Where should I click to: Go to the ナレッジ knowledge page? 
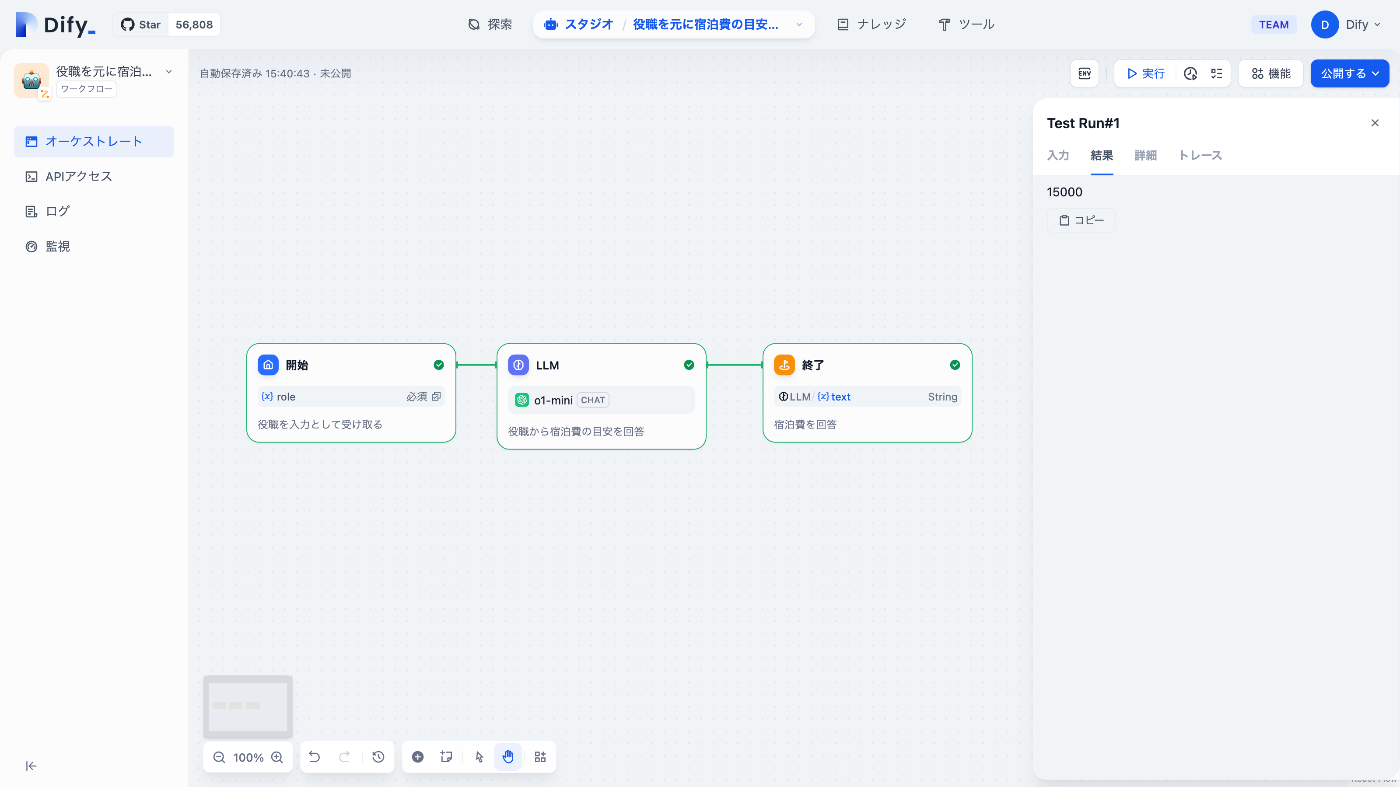coord(872,24)
